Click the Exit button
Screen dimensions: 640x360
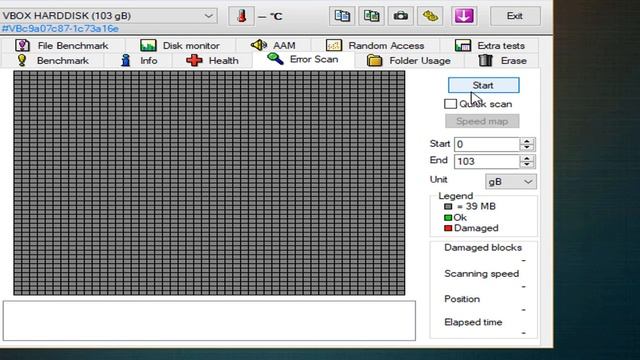click(515, 16)
